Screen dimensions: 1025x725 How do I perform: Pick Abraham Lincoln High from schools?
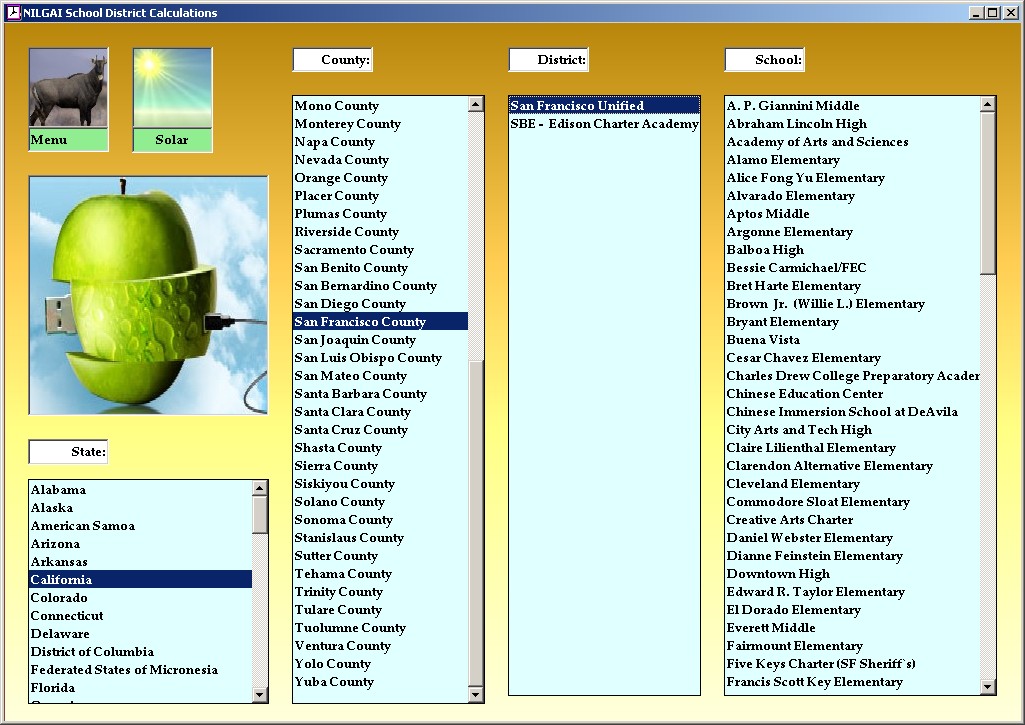[796, 124]
